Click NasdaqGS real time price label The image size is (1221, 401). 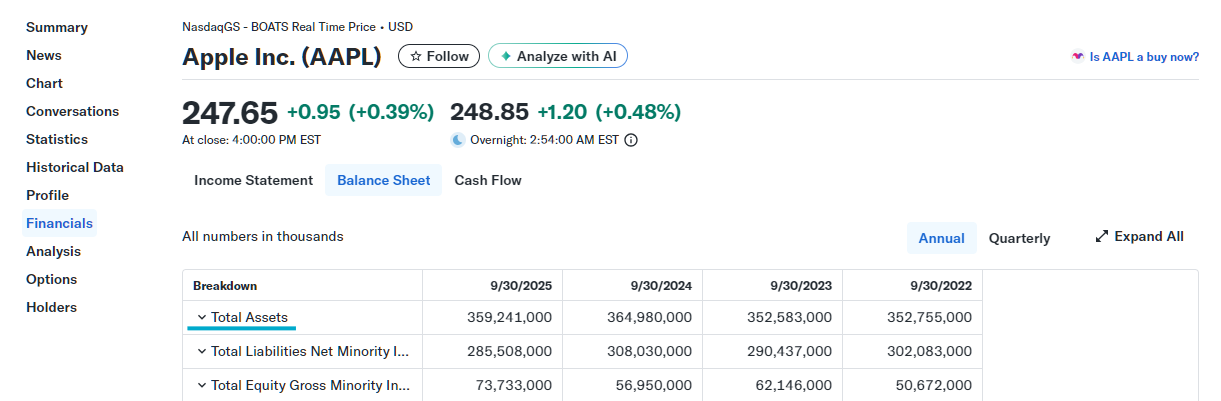point(297,27)
